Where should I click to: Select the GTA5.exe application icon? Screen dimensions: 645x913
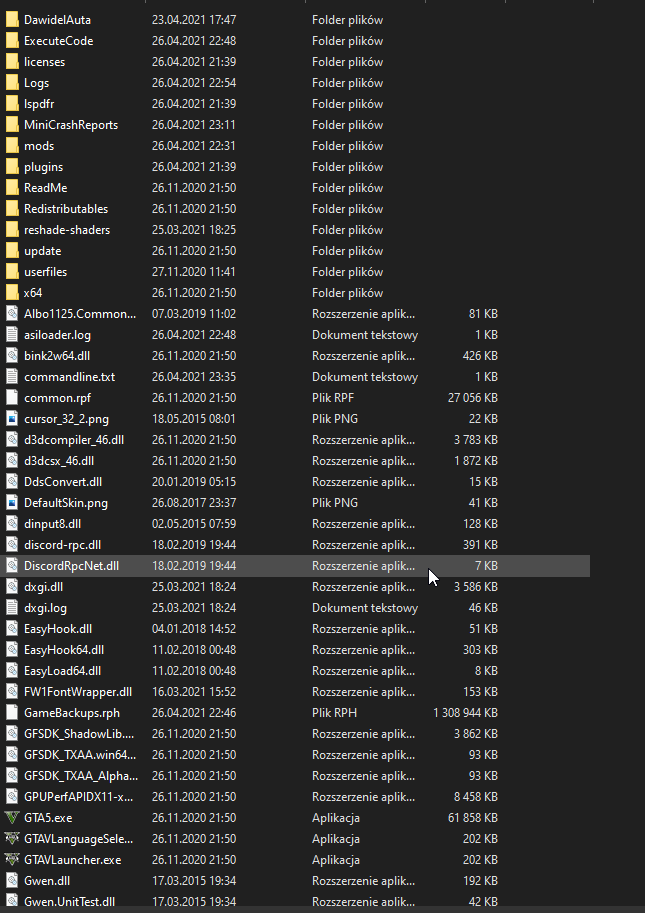[12, 818]
